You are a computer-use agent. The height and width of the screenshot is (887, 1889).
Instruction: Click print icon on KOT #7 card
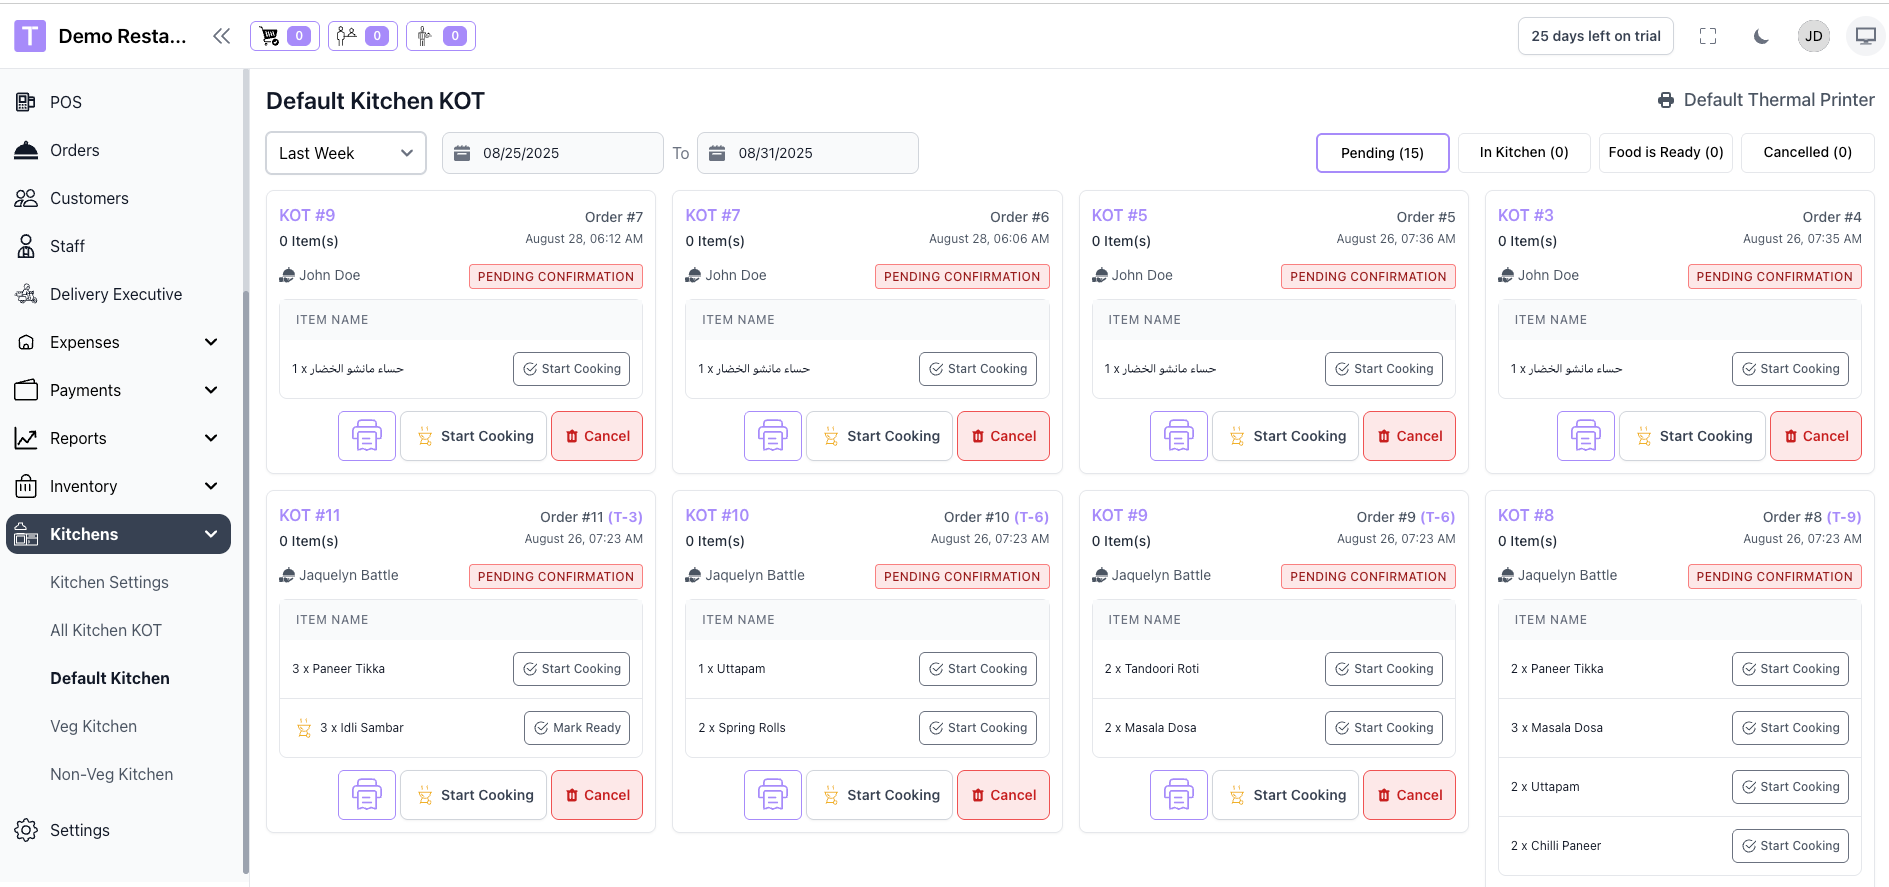[772, 436]
